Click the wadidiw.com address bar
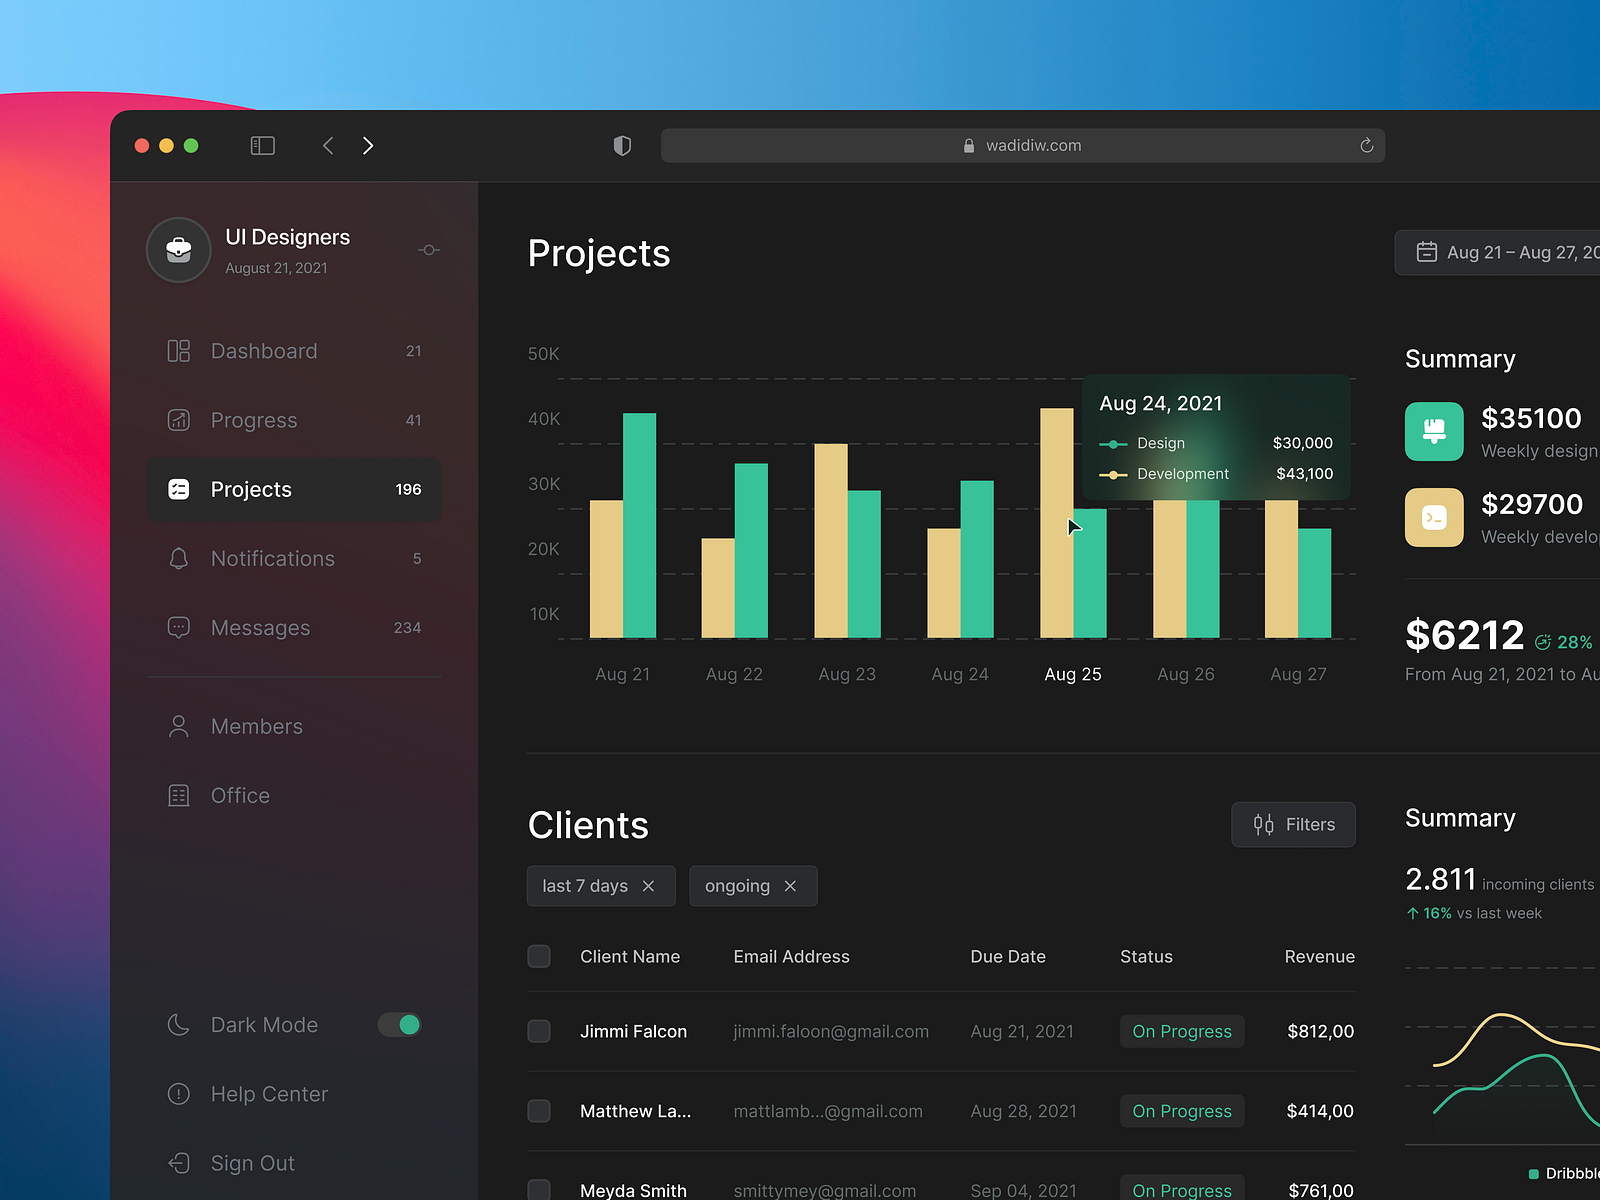The image size is (1600, 1200). click(x=1022, y=146)
